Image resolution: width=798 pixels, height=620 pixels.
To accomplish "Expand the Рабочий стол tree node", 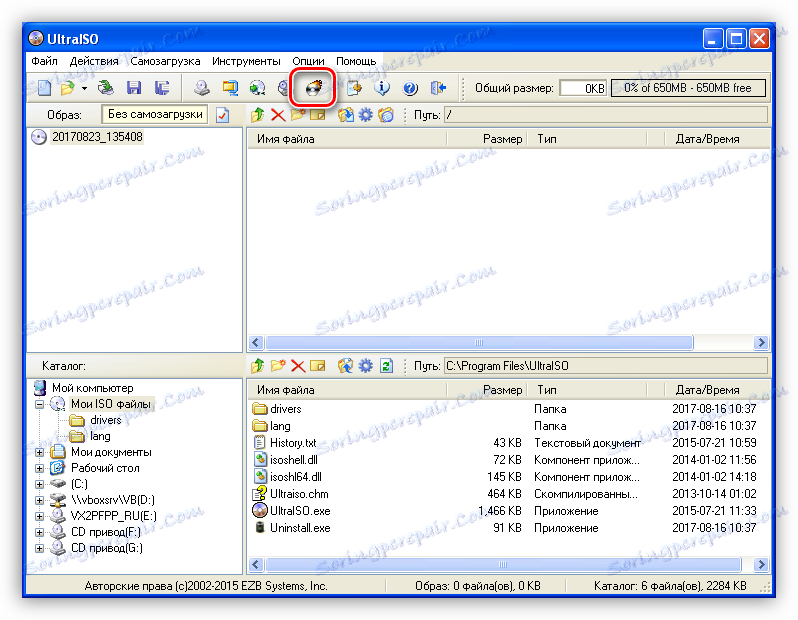I will pos(39,468).
